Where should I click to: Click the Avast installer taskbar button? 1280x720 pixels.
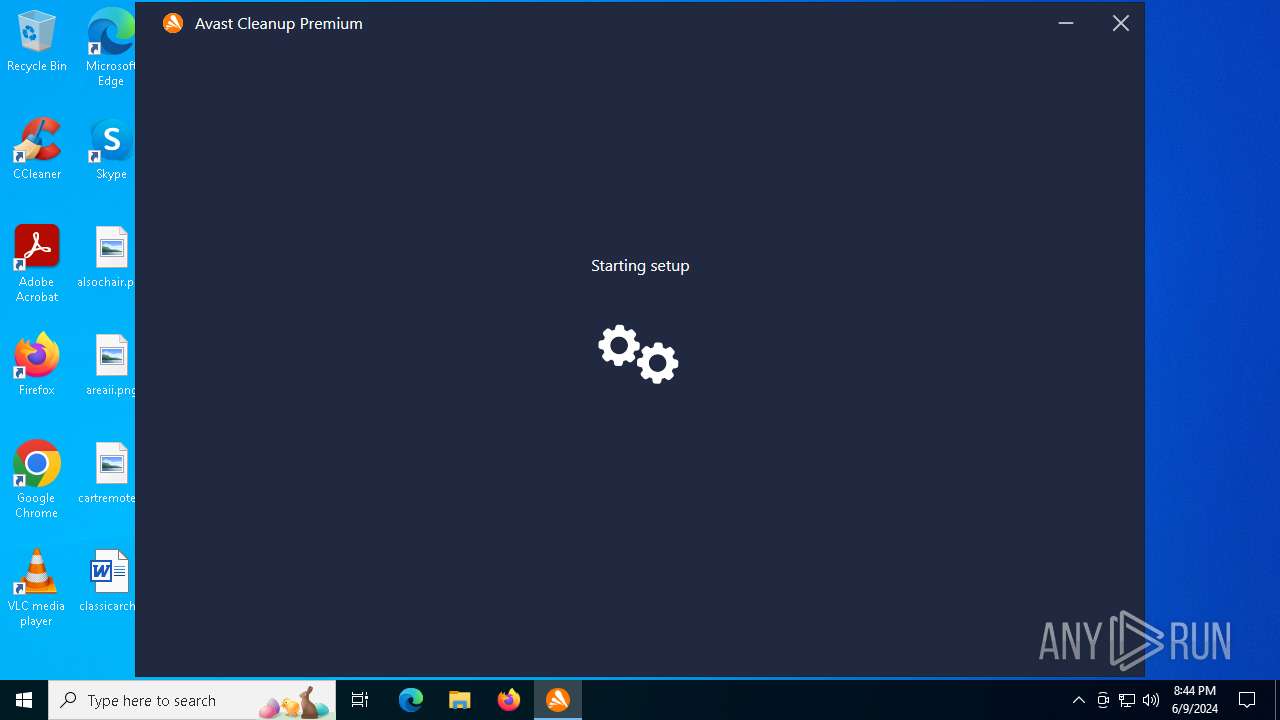coord(558,700)
